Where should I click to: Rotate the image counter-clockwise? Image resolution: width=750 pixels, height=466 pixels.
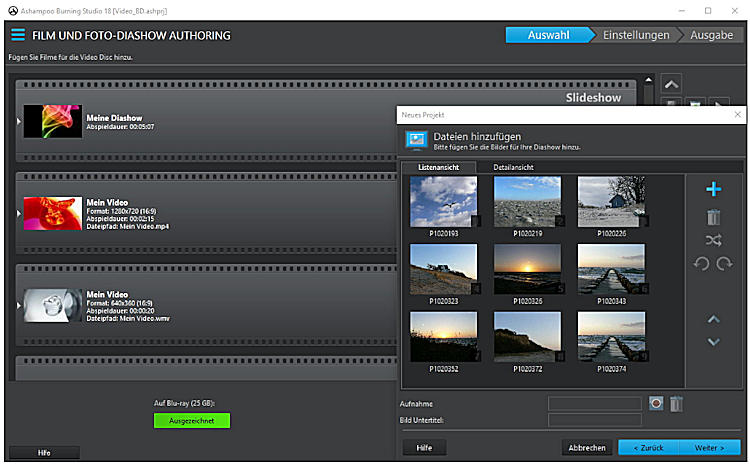[702, 264]
